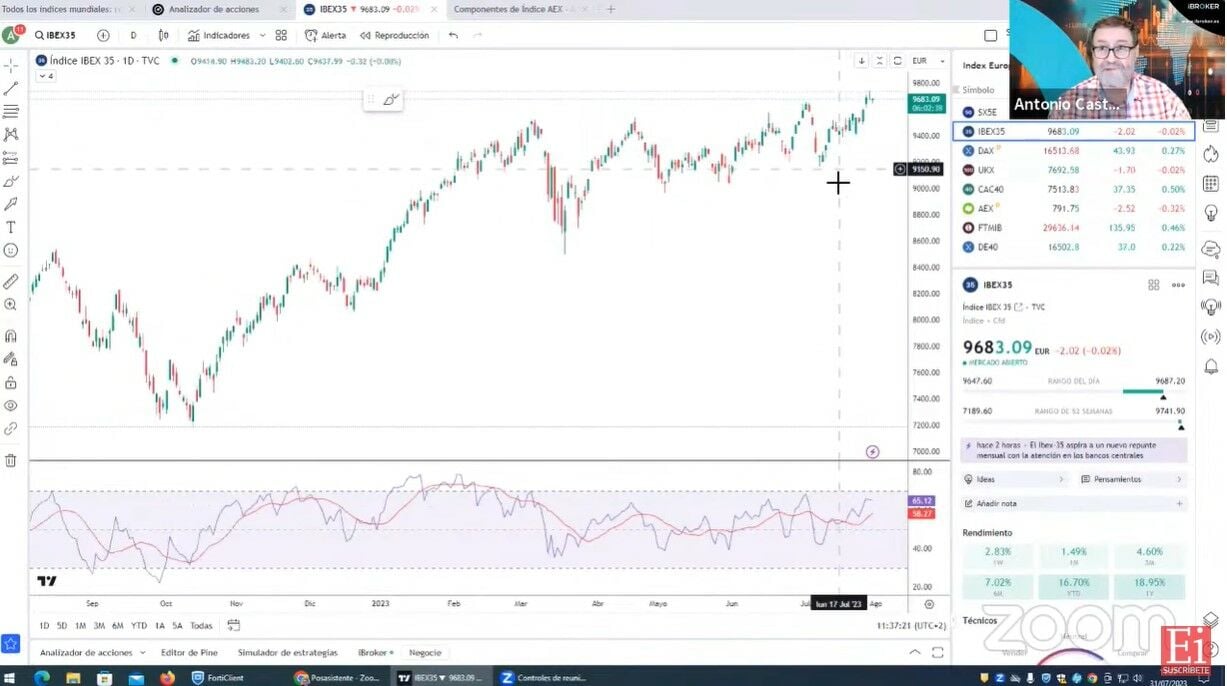Open the favorites star icon at bottom left
Image resolution: width=1227 pixels, height=686 pixels.
point(11,643)
